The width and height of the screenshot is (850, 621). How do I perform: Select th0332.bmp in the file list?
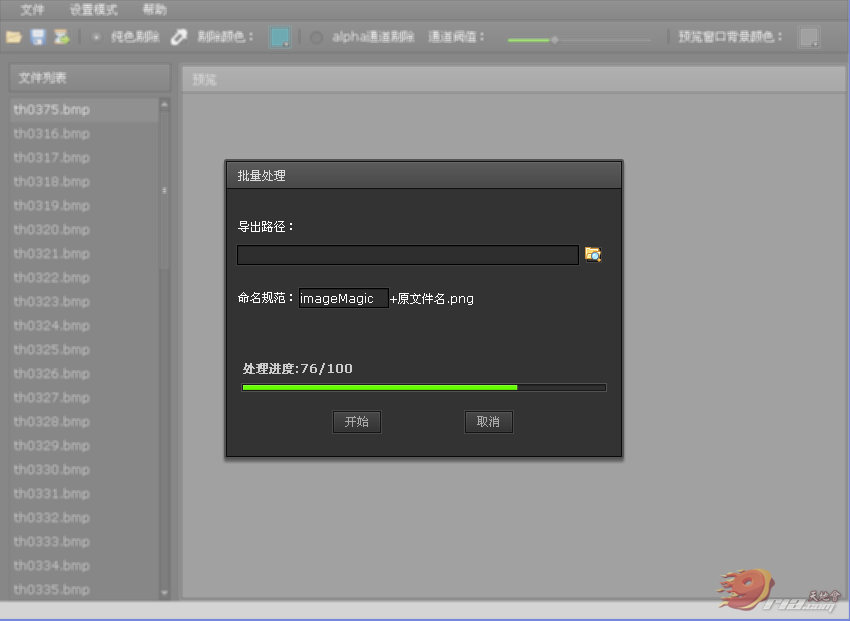tap(84, 518)
